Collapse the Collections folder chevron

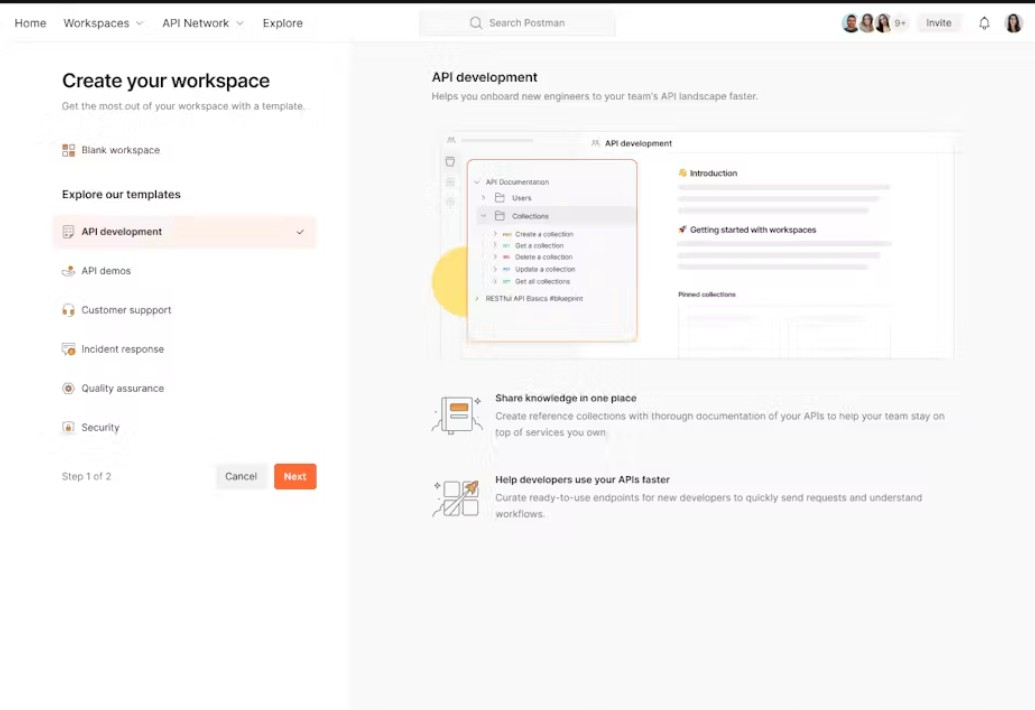[x=484, y=216]
